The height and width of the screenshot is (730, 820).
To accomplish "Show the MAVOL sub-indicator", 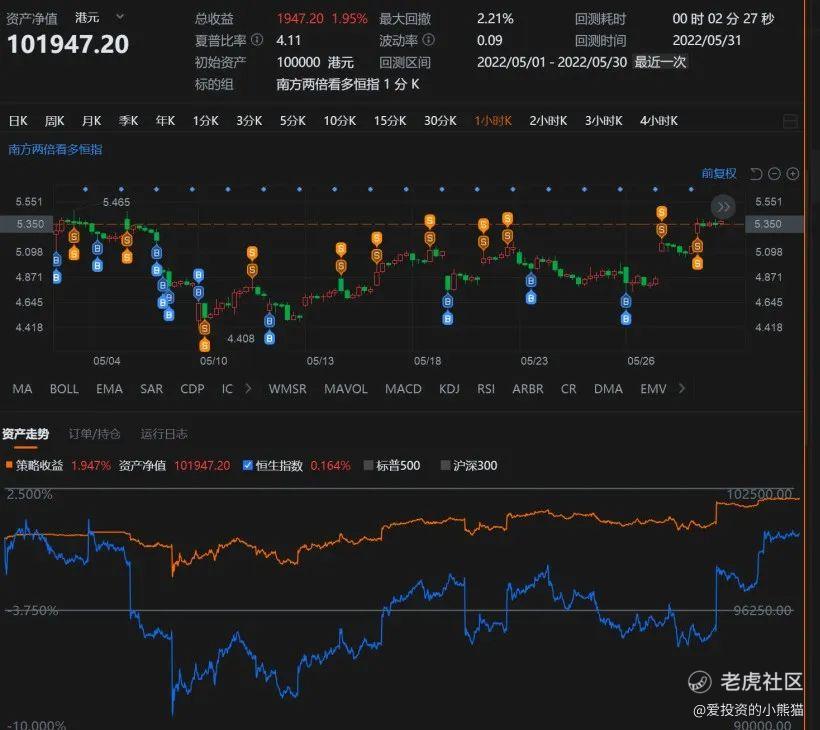I will pos(346,389).
